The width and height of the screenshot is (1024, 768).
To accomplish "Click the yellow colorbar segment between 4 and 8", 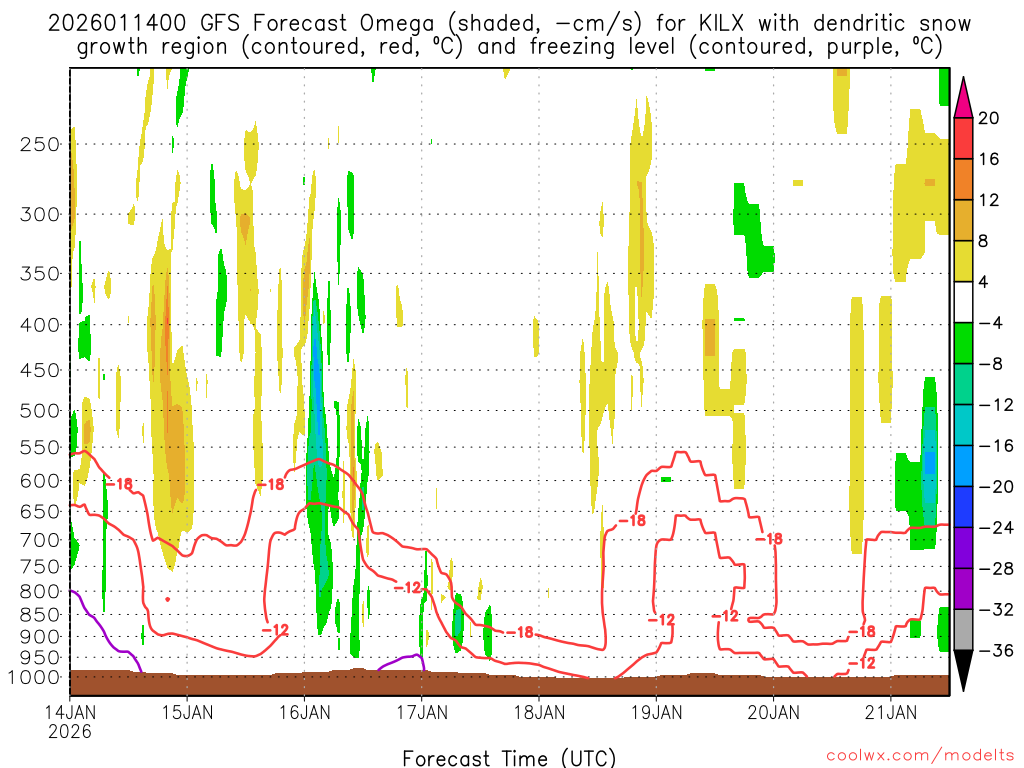I will 963,261.
